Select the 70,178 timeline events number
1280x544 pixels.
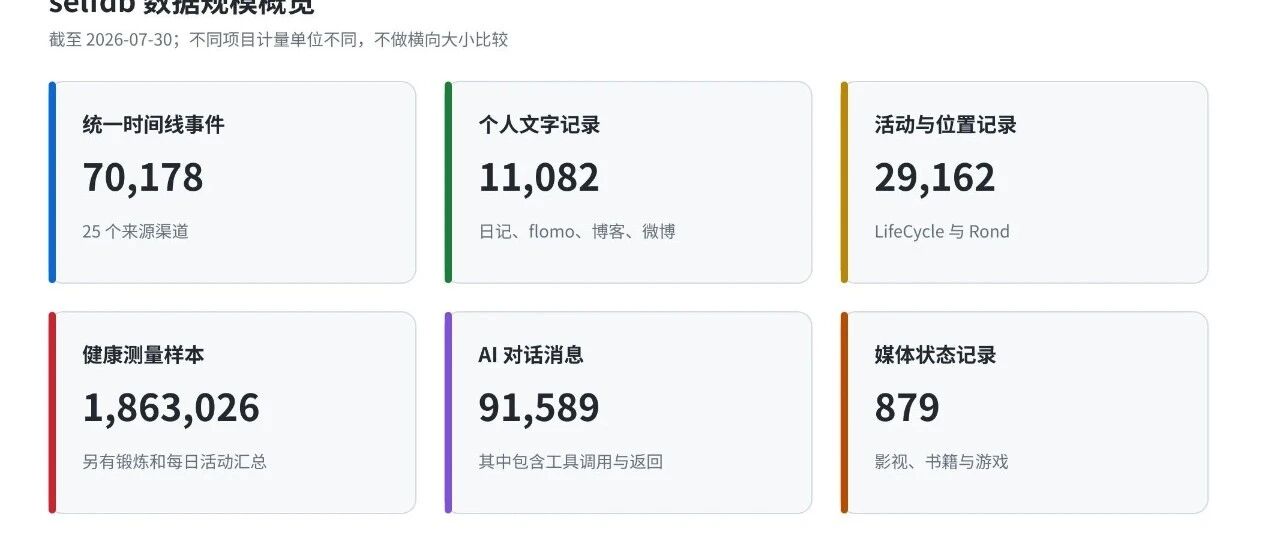143,177
